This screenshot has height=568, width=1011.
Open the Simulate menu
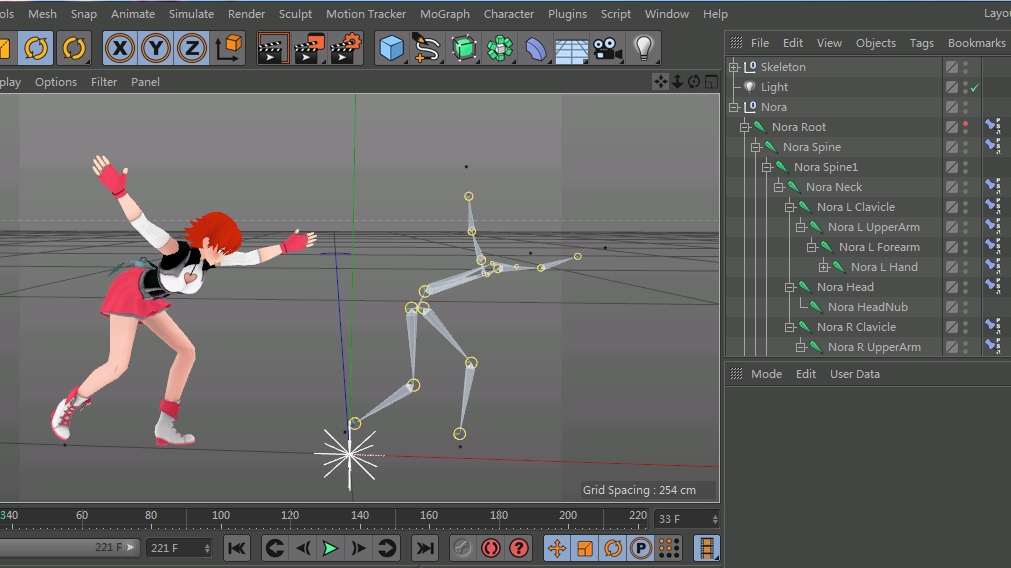[x=191, y=14]
